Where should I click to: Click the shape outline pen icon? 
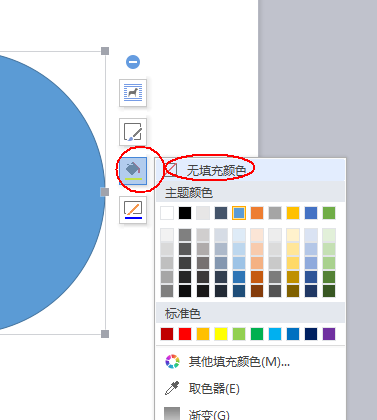pyautogui.click(x=133, y=210)
